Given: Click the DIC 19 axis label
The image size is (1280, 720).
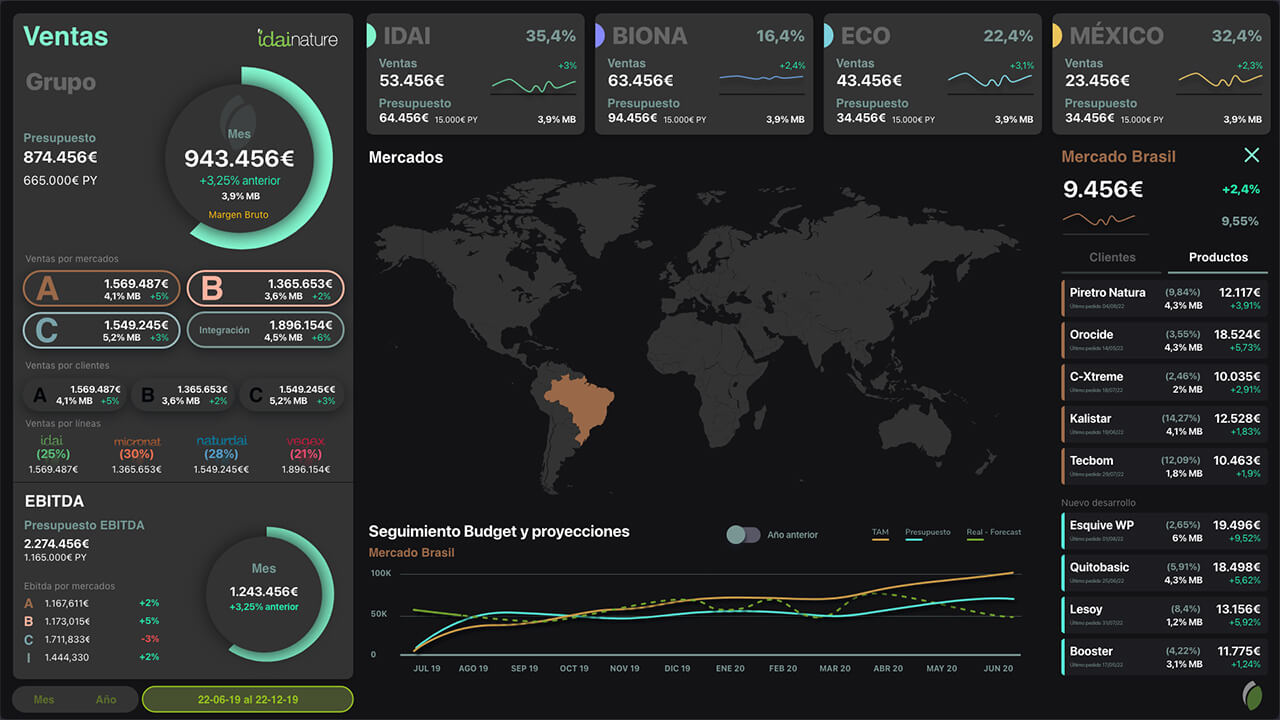Looking at the screenshot, I should pyautogui.click(x=677, y=669).
